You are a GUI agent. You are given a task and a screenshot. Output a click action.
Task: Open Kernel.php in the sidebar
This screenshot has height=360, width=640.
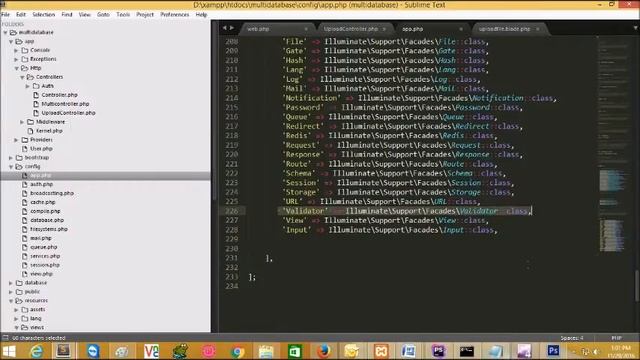[x=49, y=131]
